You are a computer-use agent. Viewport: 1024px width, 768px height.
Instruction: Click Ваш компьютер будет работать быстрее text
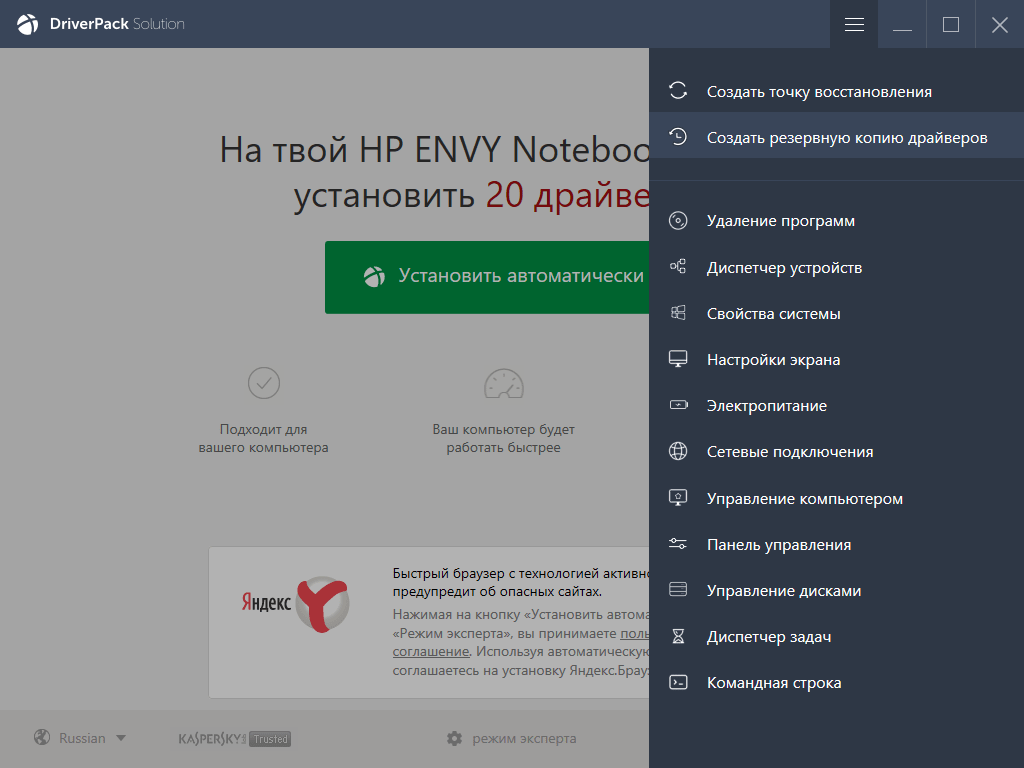(x=504, y=438)
